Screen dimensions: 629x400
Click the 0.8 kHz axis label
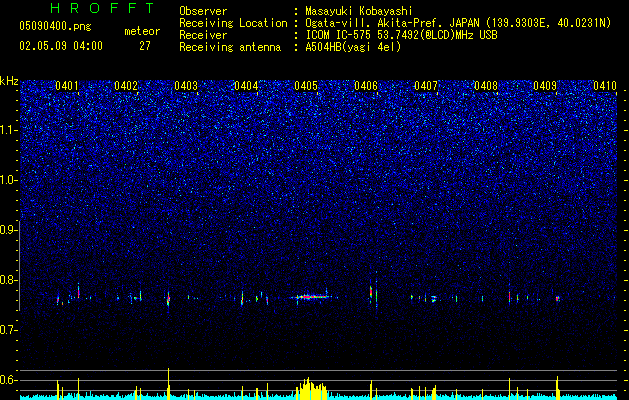pyautogui.click(x=8, y=280)
